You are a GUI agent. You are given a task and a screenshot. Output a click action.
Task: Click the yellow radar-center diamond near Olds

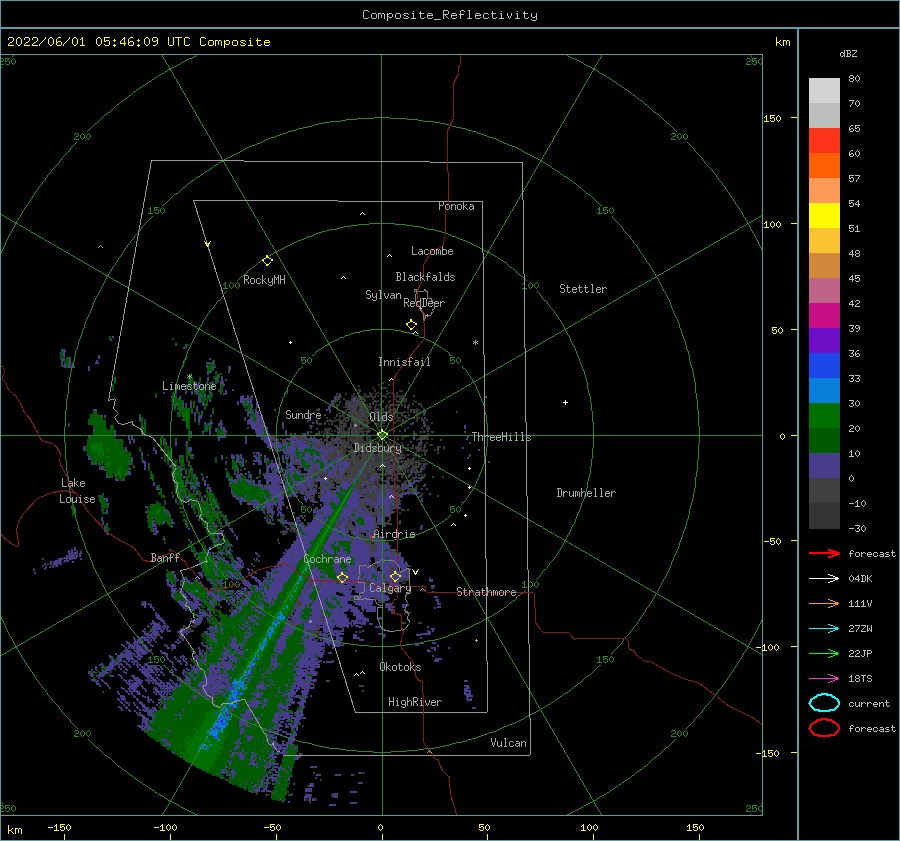click(382, 435)
